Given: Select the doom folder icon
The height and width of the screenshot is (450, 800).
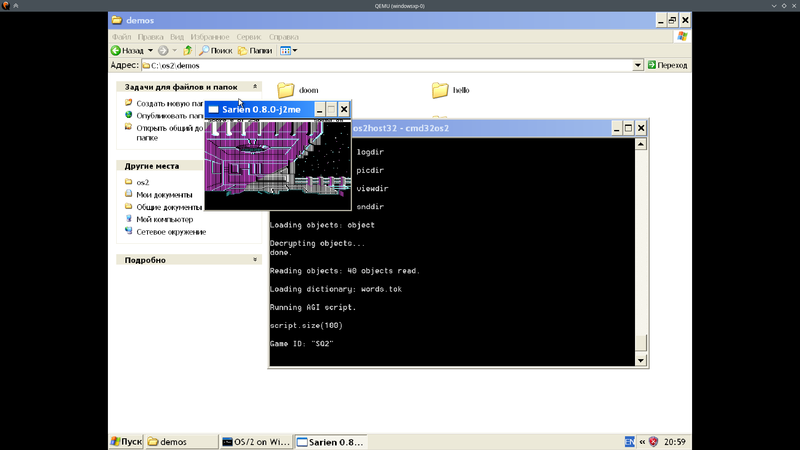Looking at the screenshot, I should click(x=286, y=90).
